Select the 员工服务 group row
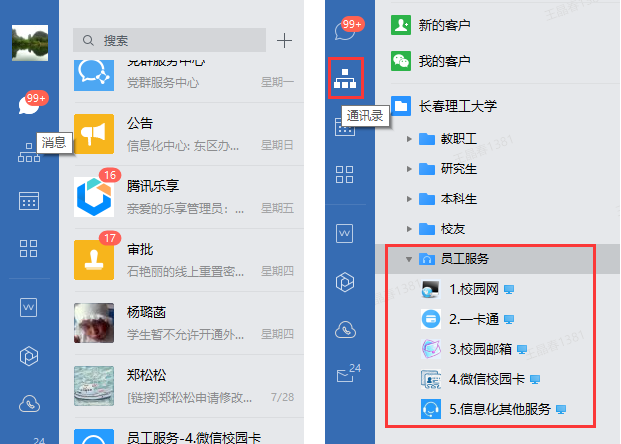 (497, 259)
